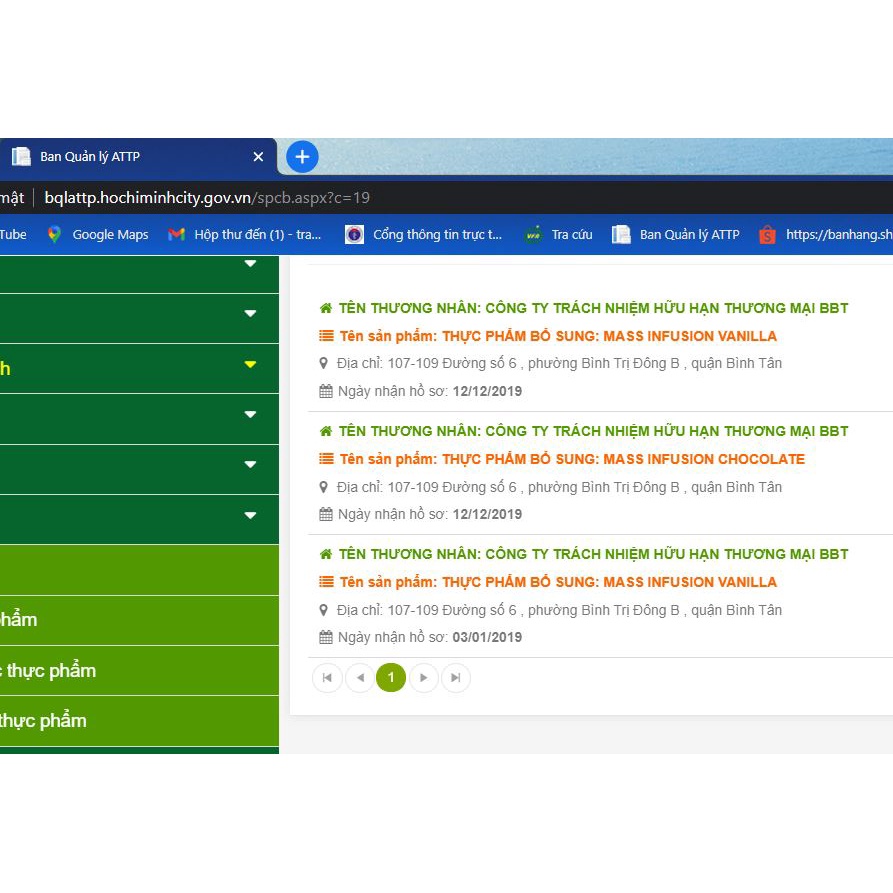This screenshot has width=893, height=893.
Task: Open the Gmail Hộp thư đến bookmark
Action: (245, 235)
